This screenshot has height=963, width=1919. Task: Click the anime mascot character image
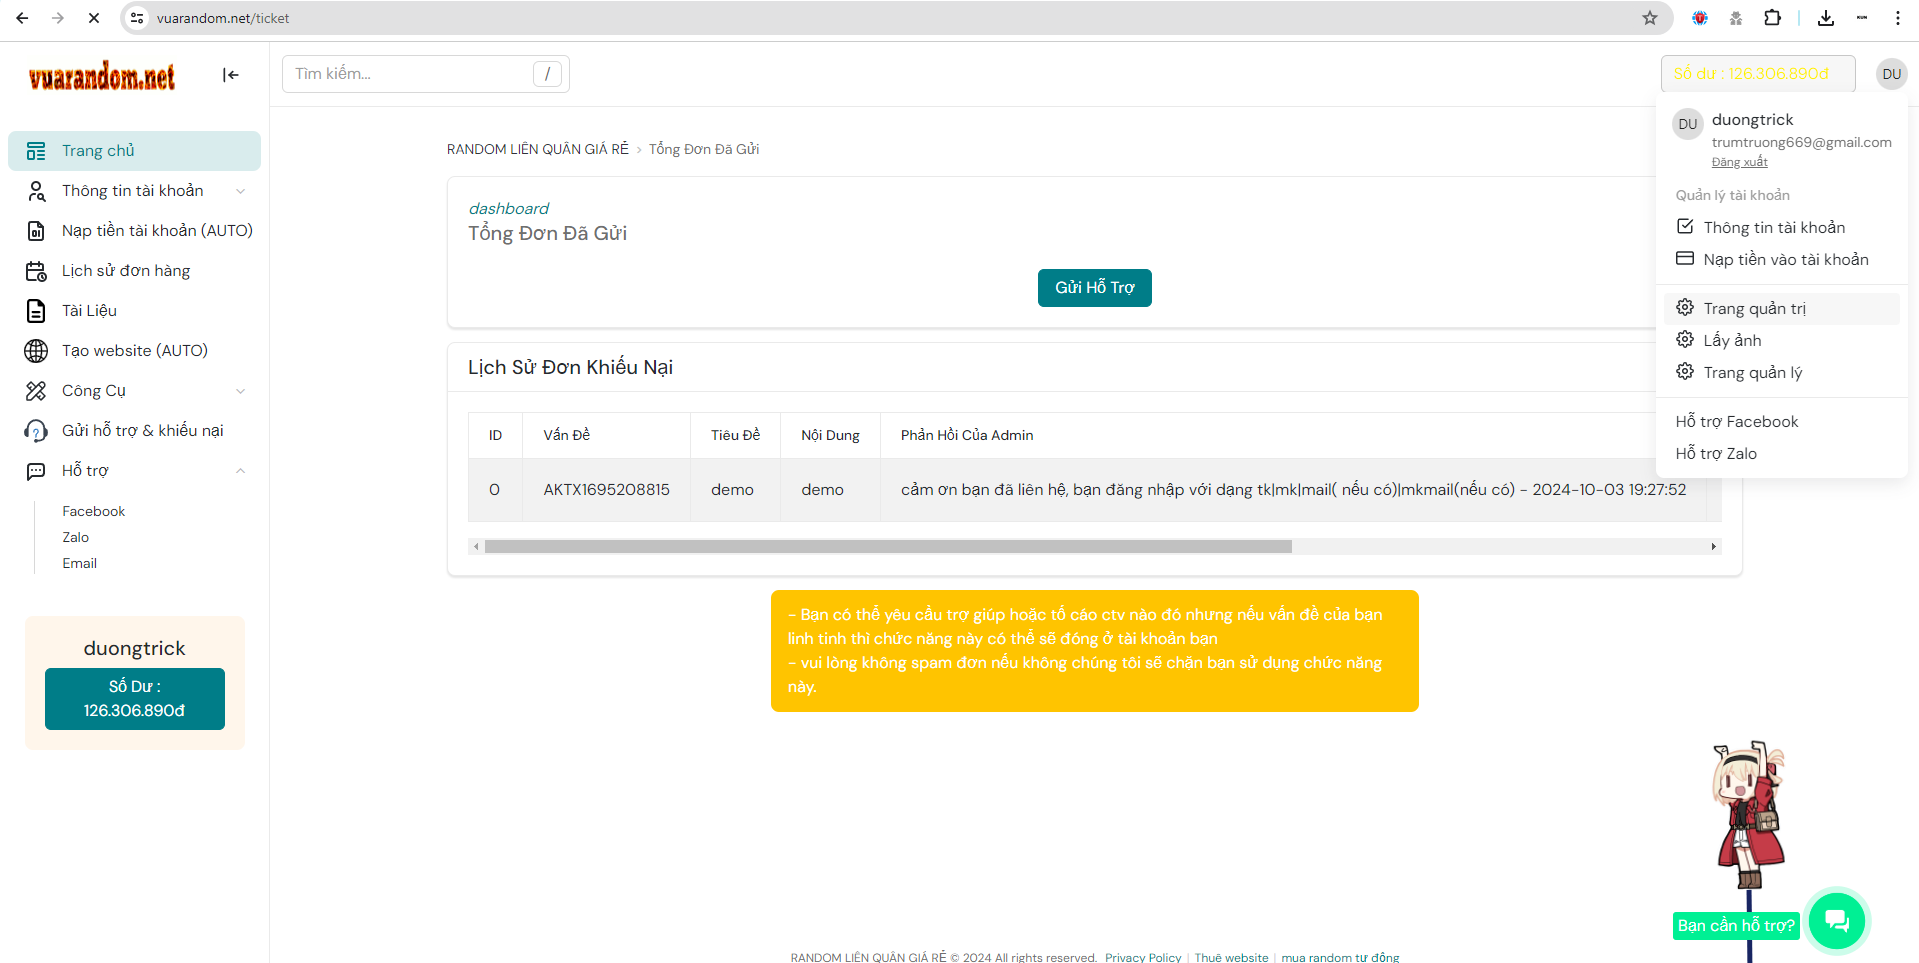[x=1749, y=815]
